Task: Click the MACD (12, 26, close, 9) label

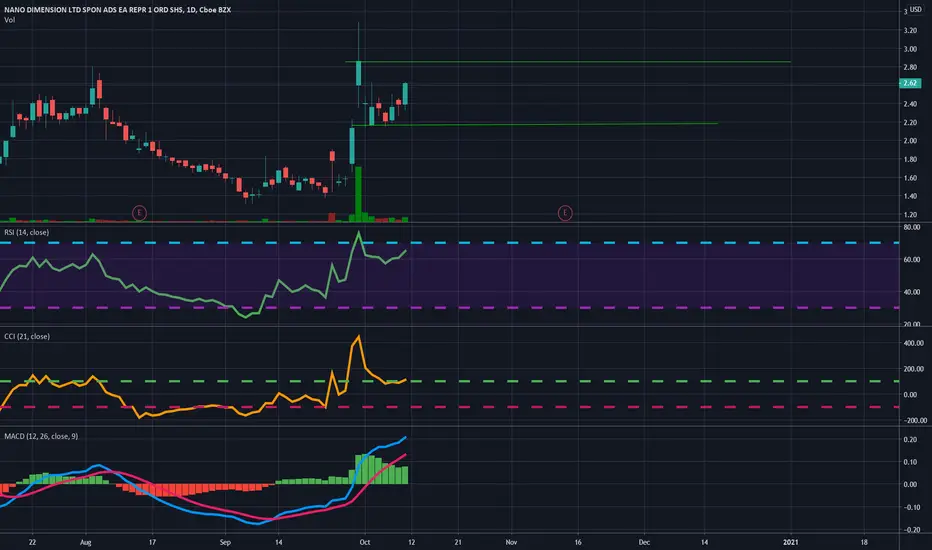Action: click(x=41, y=436)
